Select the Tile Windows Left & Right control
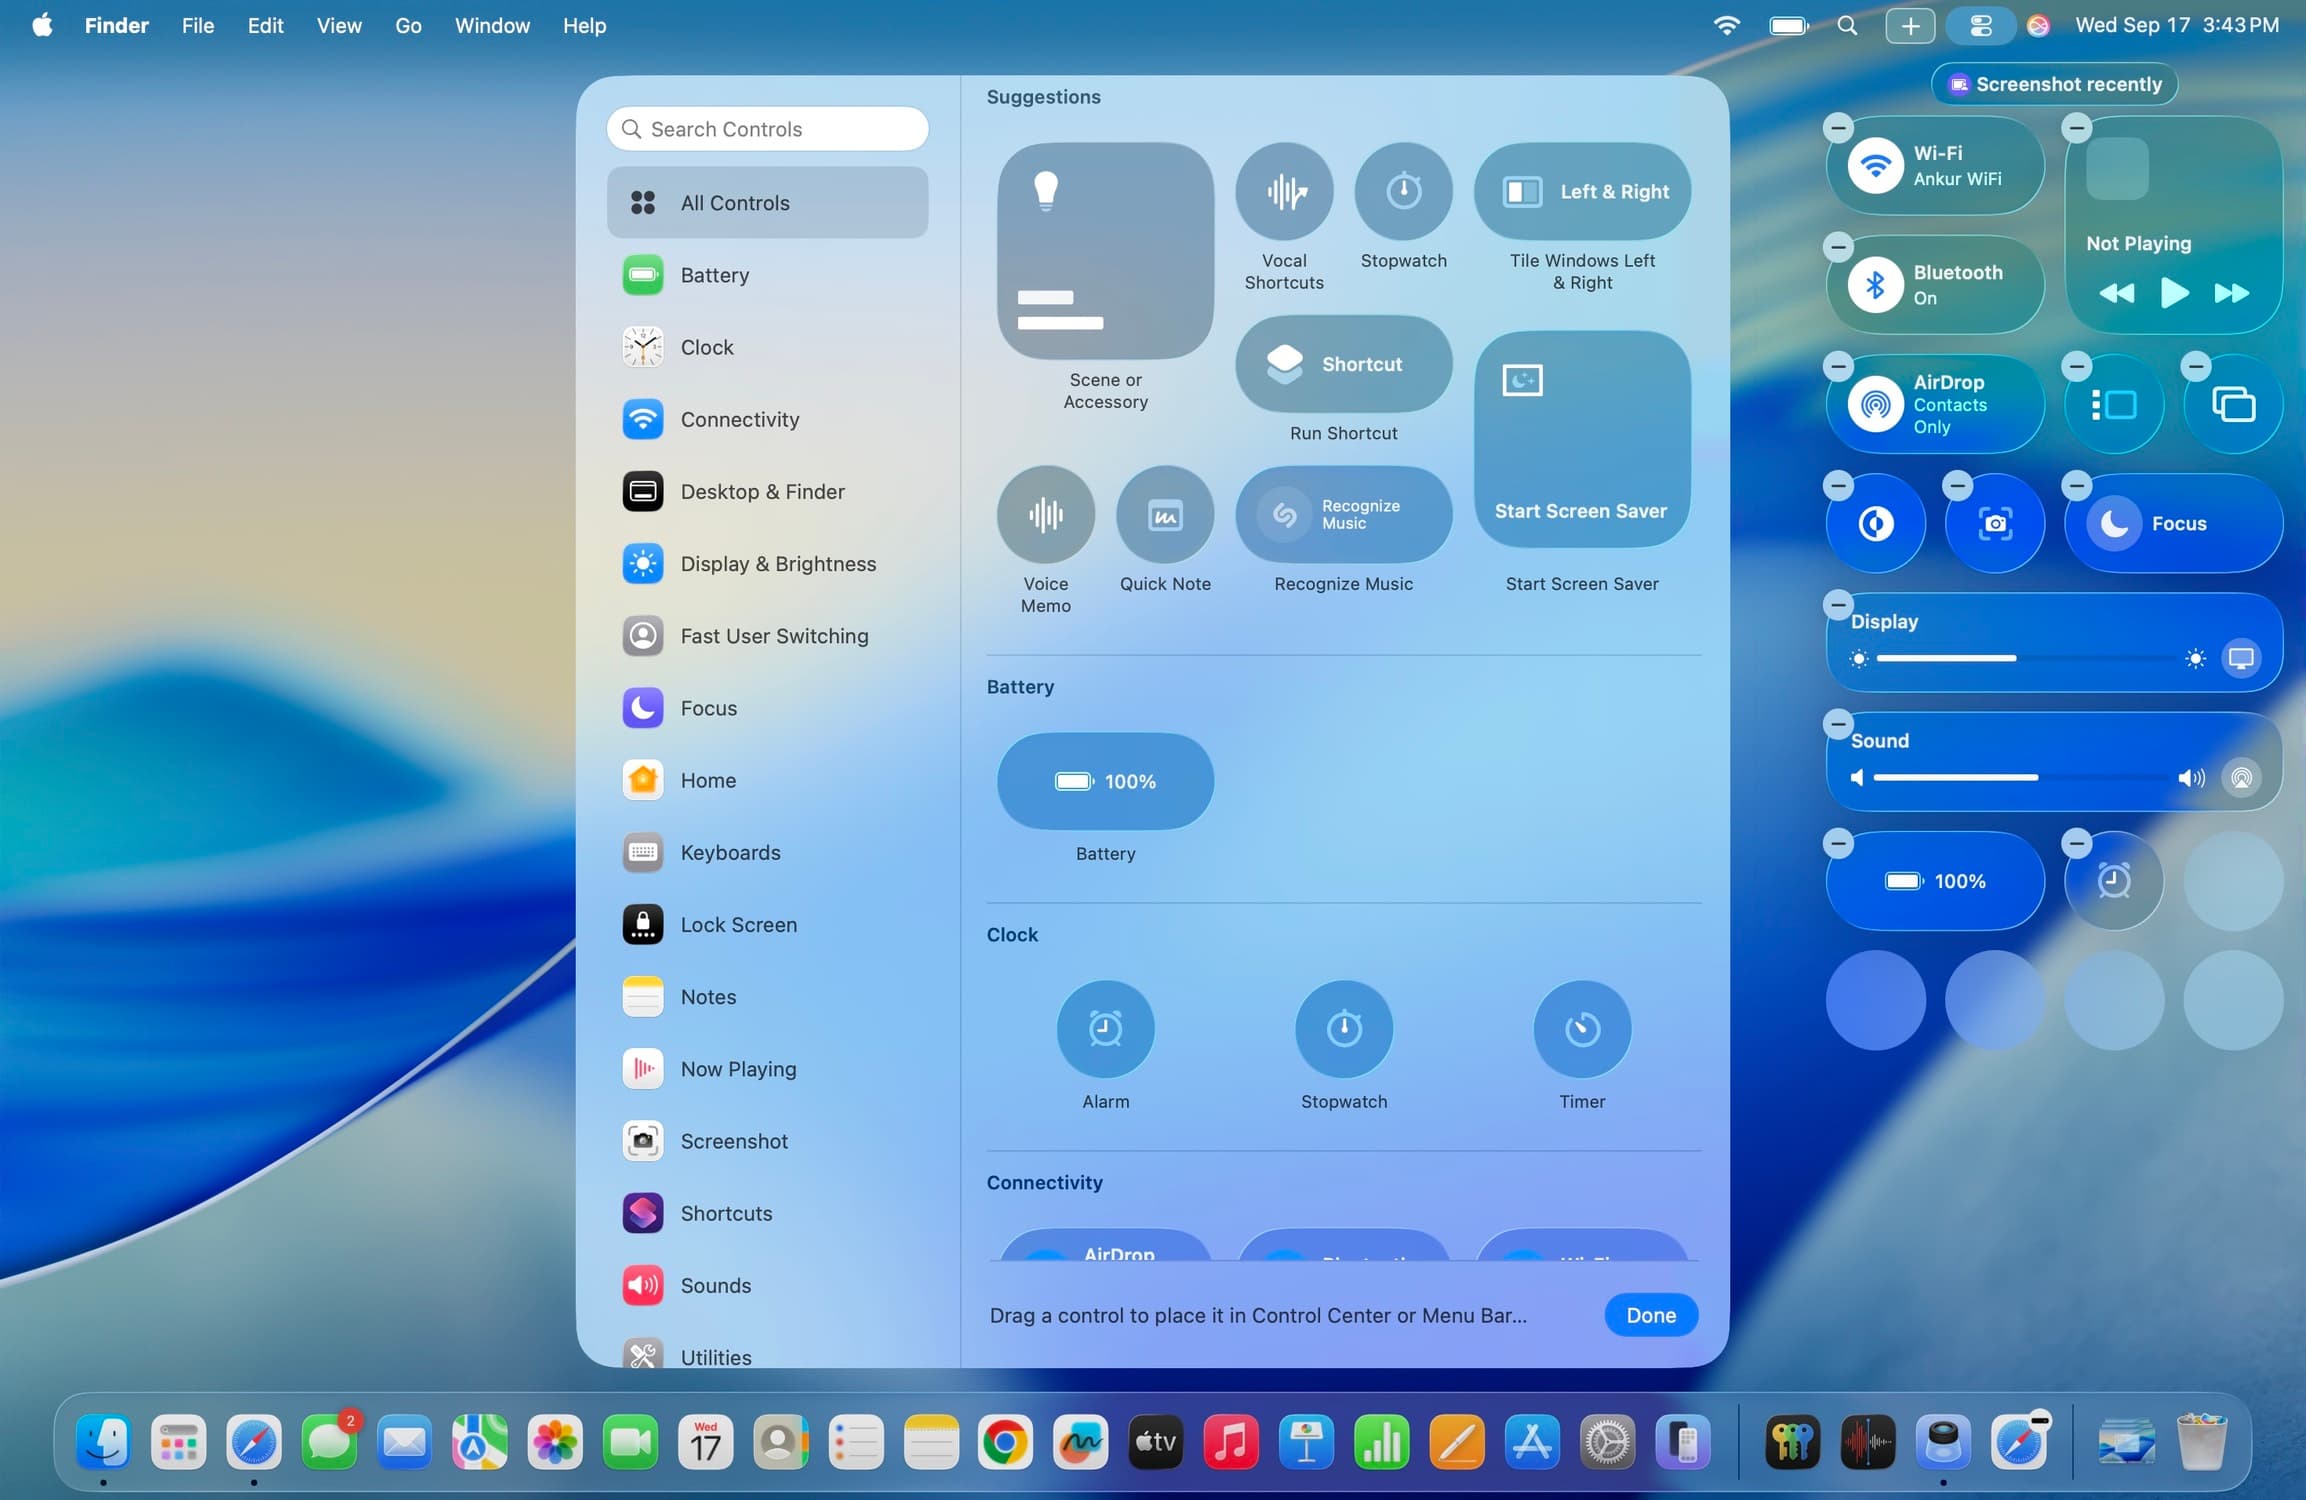Screen dimensions: 2306x1500 tap(1582, 191)
